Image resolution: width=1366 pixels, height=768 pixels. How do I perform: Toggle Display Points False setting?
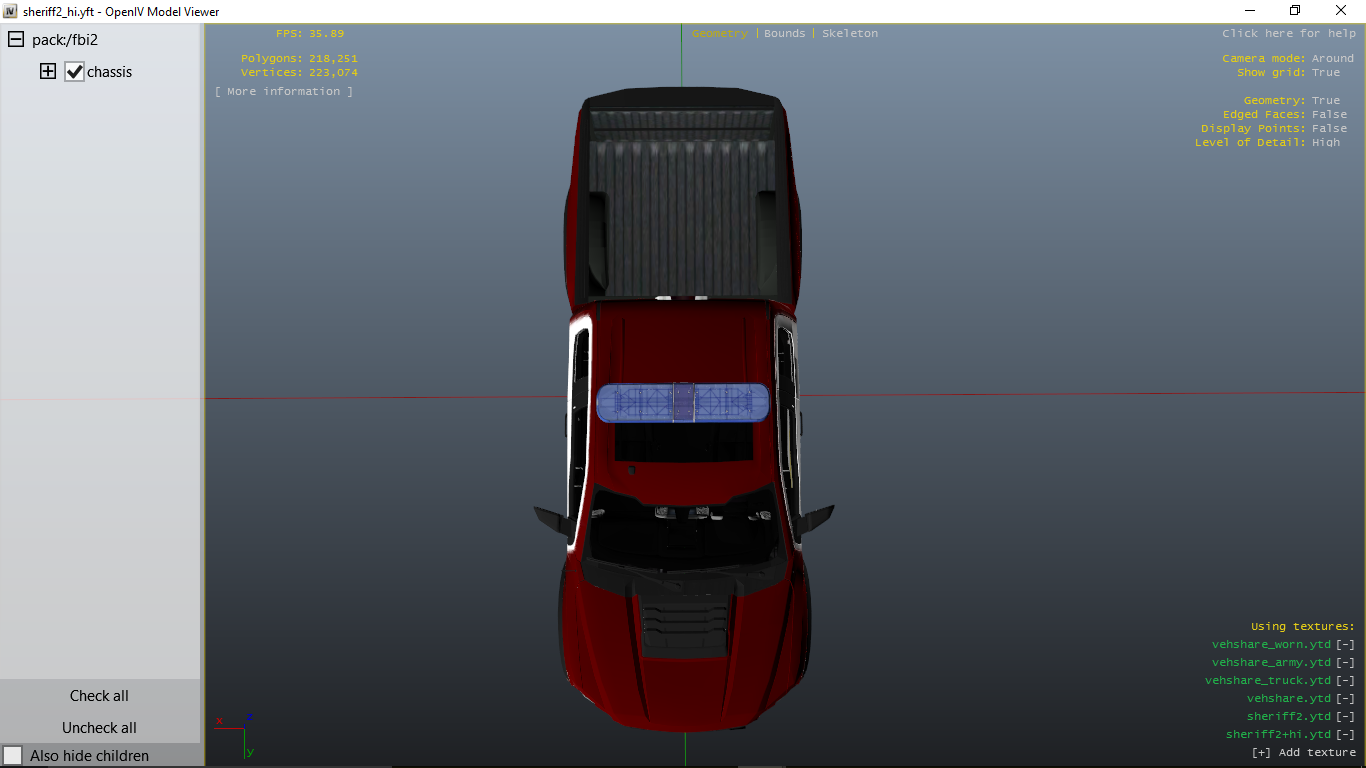point(1329,129)
